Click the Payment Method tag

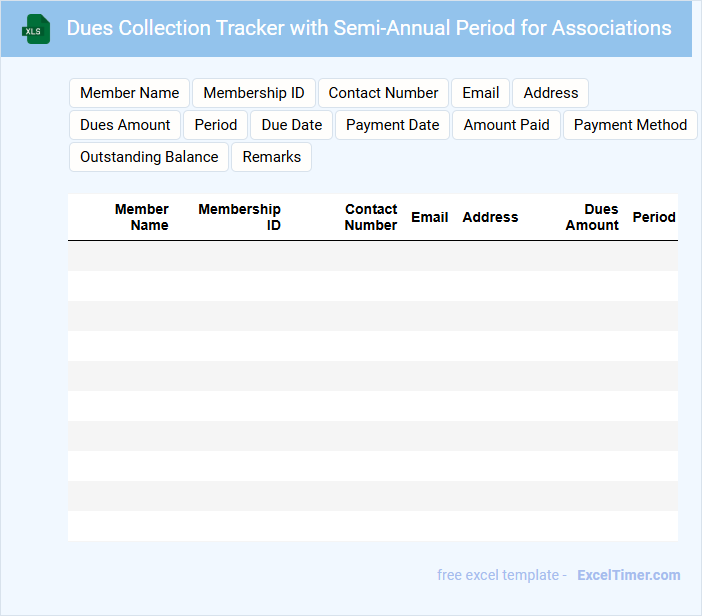click(630, 125)
